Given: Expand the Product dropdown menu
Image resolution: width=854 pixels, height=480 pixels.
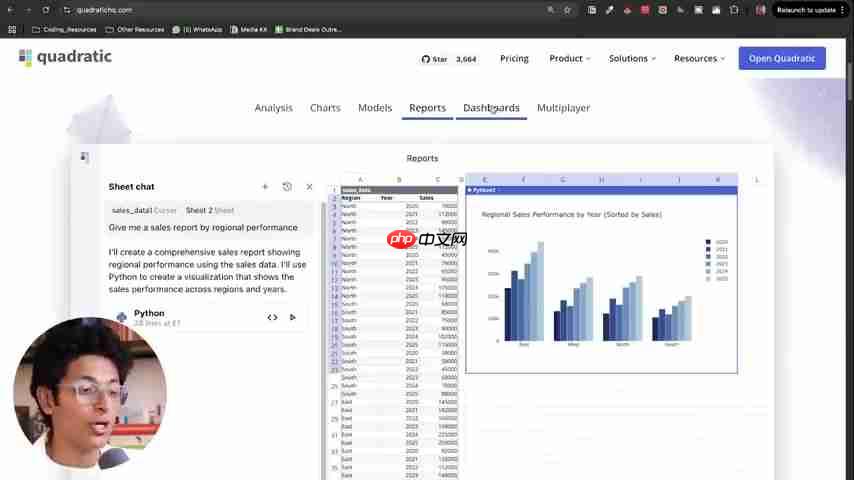Looking at the screenshot, I should pos(570,58).
